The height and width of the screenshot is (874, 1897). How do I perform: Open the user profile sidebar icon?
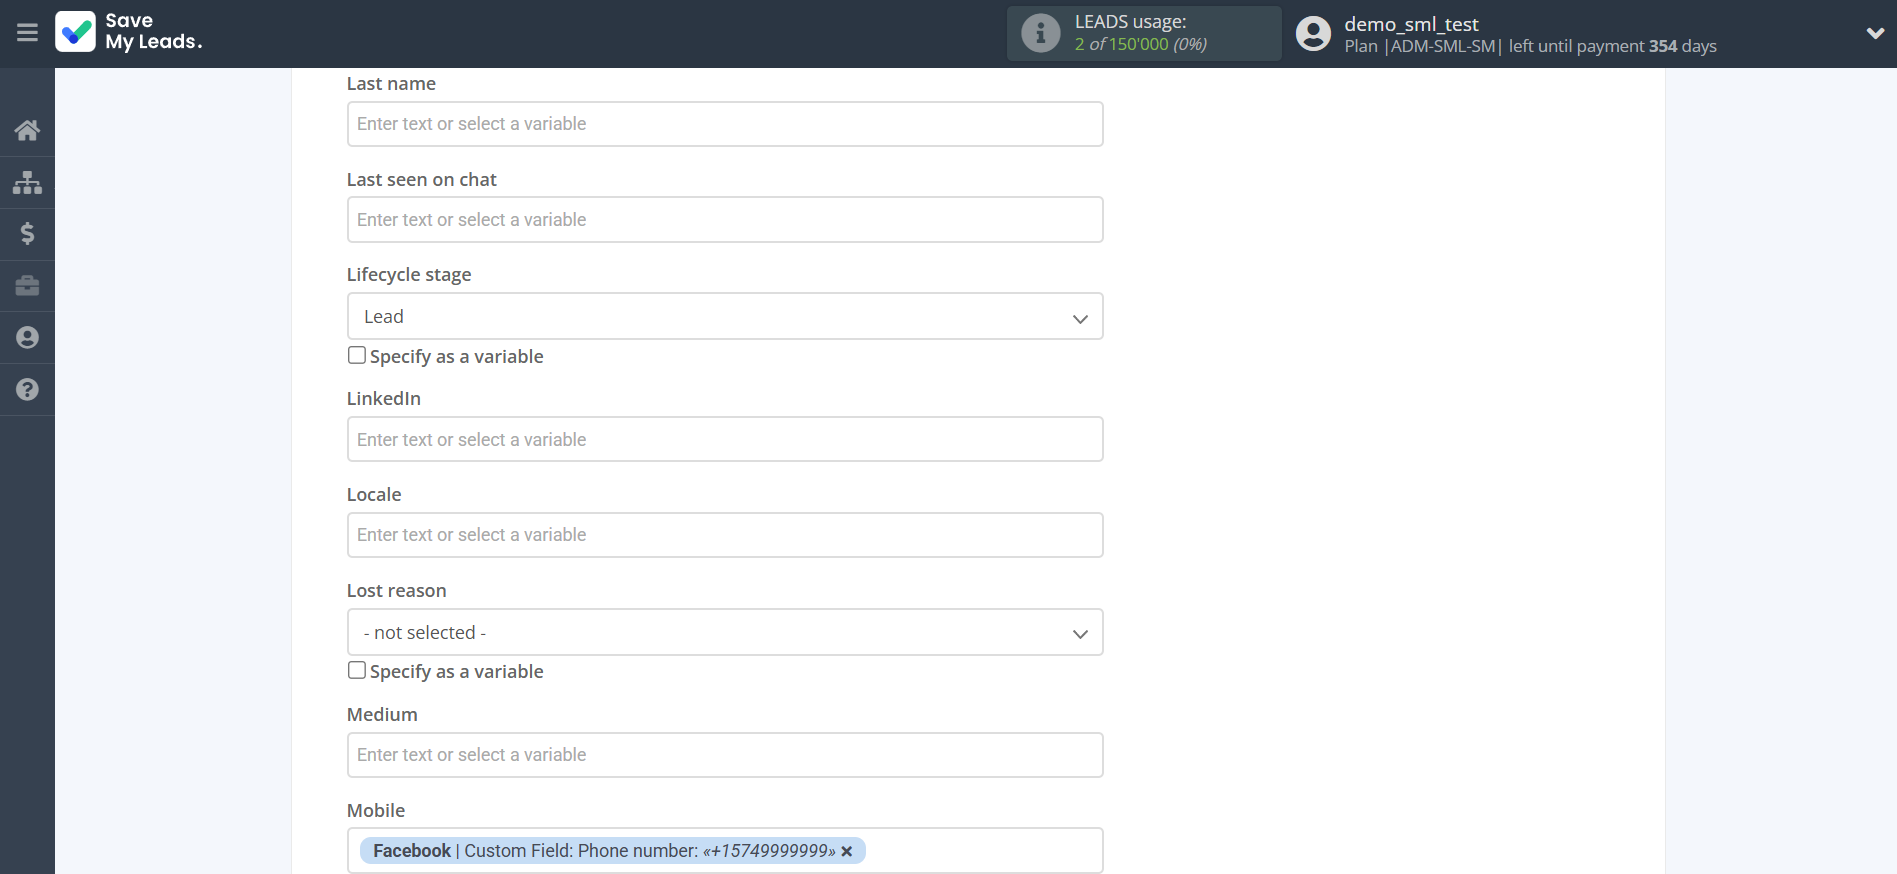(27, 338)
